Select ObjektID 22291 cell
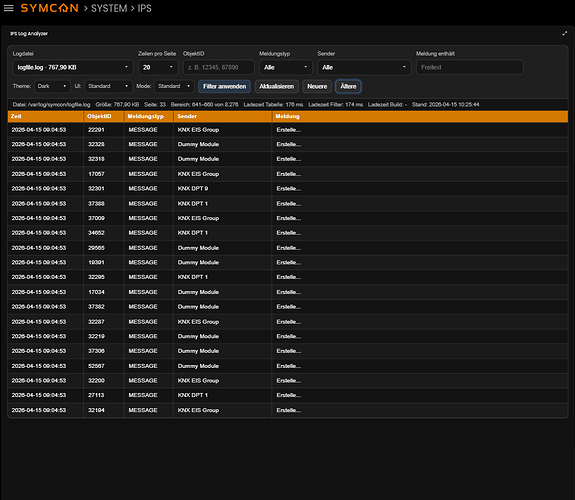 pos(104,130)
